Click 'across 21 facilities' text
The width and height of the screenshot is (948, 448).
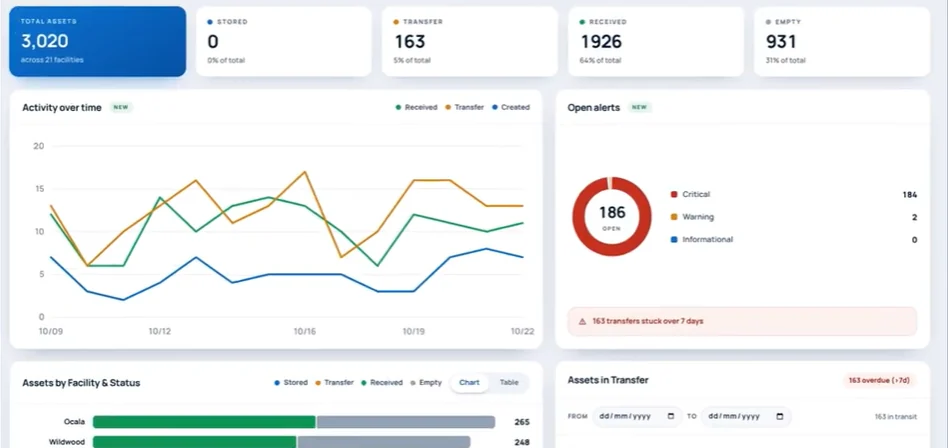52,60
